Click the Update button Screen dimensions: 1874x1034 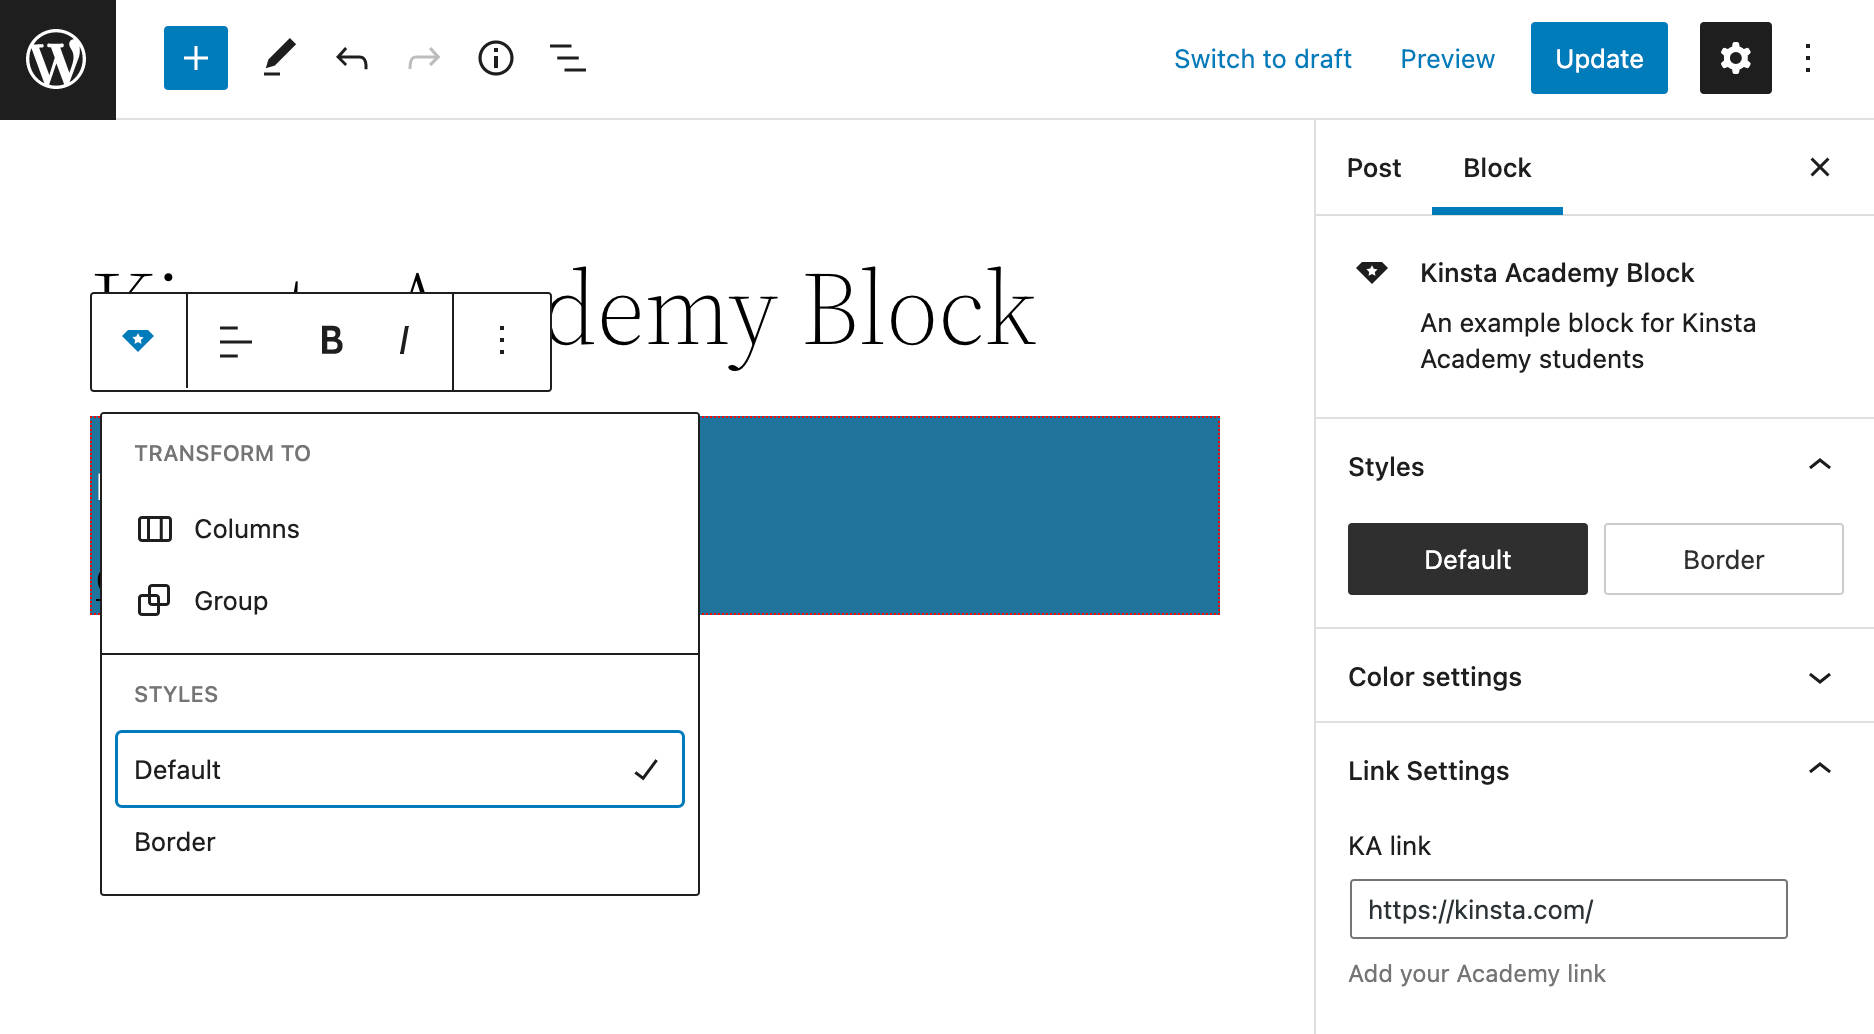click(x=1598, y=59)
